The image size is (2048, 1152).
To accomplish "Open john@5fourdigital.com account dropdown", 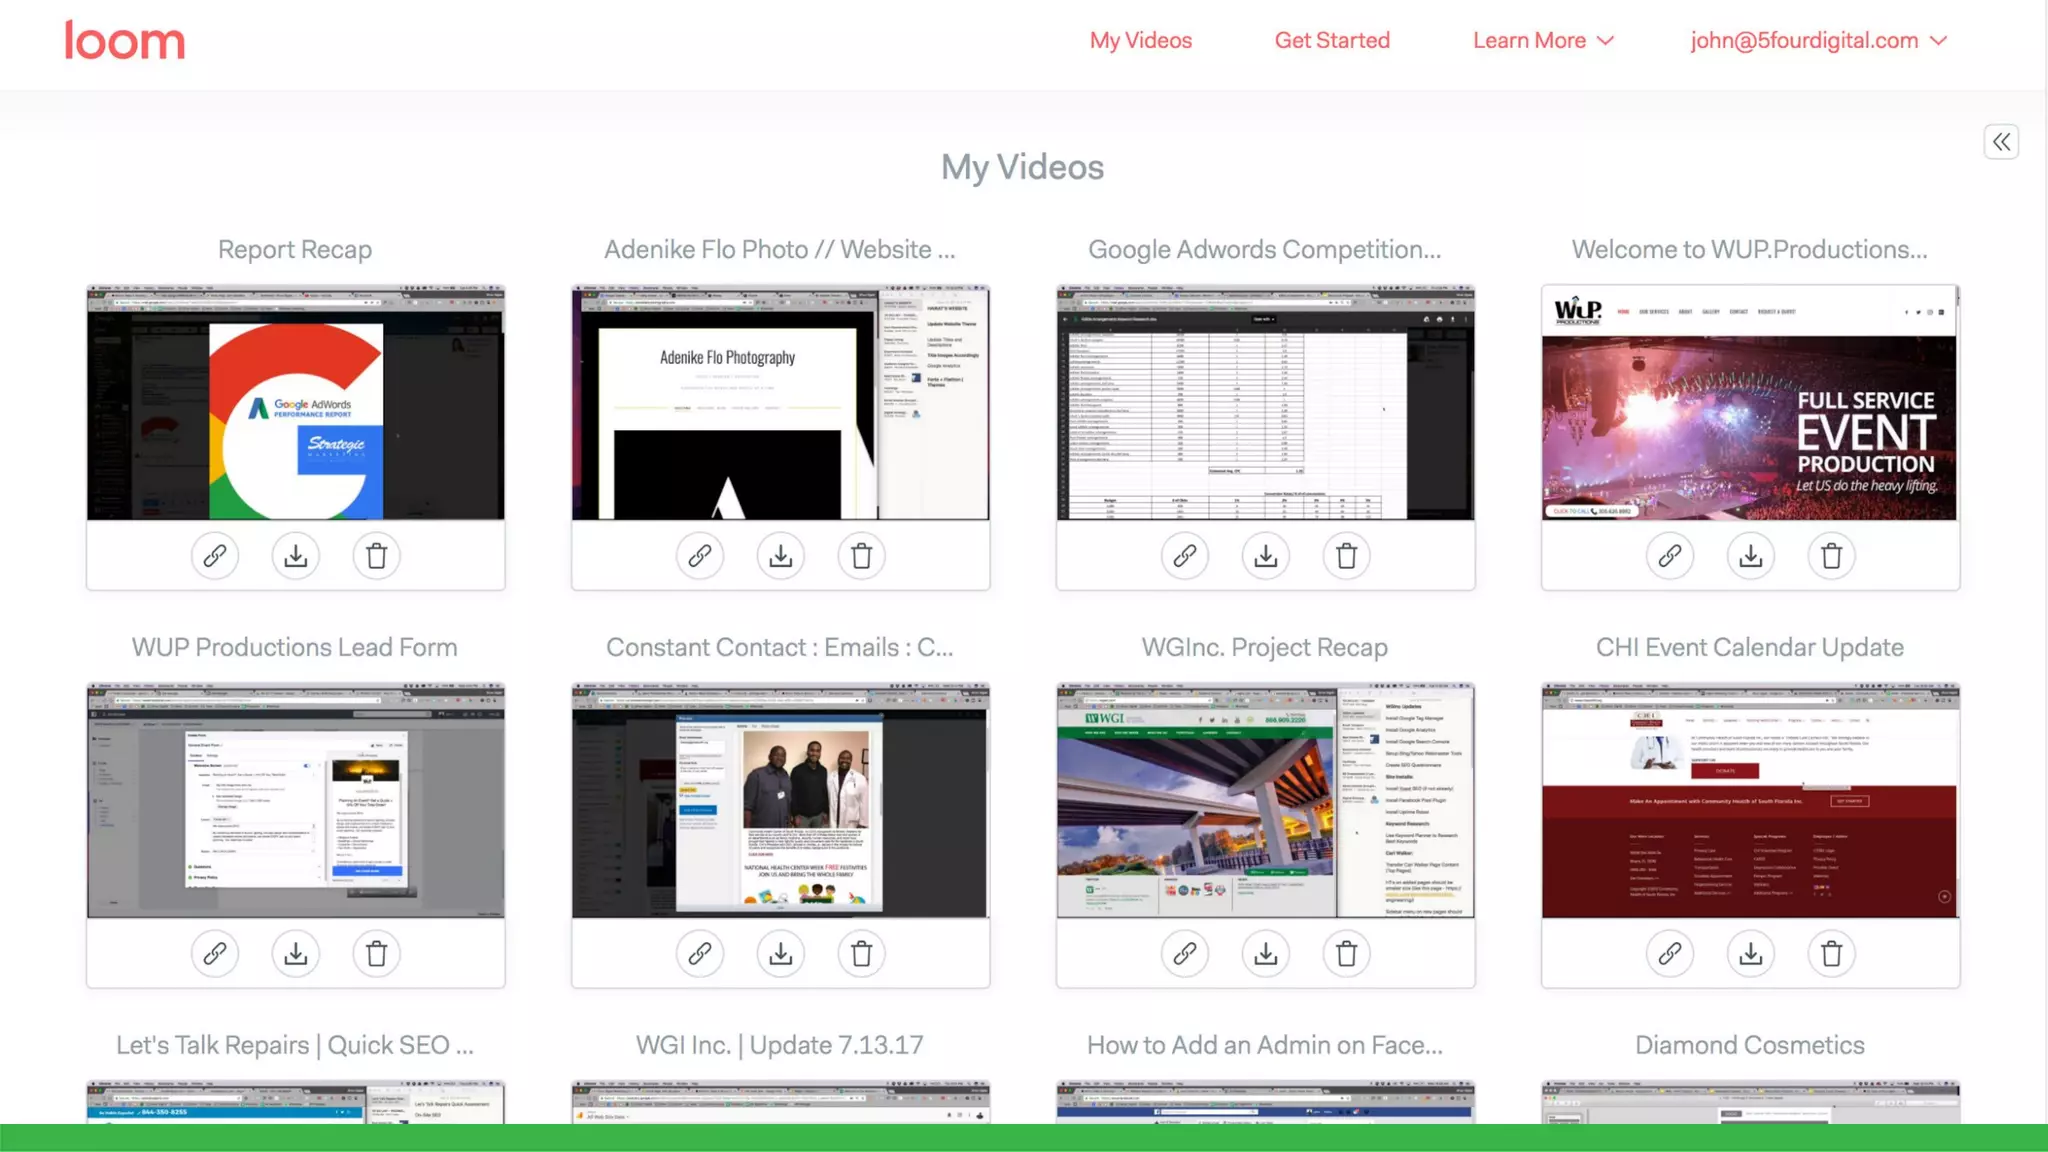I will coord(1818,40).
